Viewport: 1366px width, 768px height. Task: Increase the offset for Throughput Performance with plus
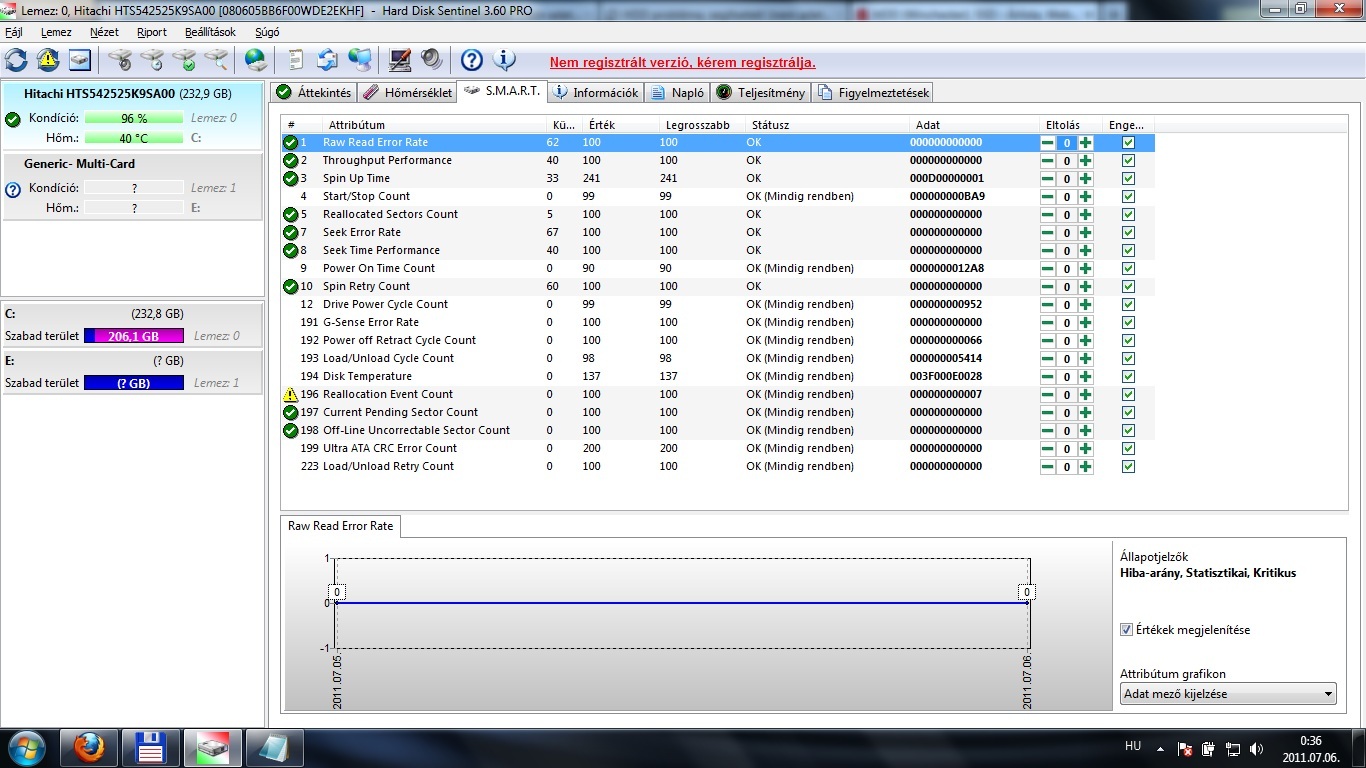[1085, 161]
